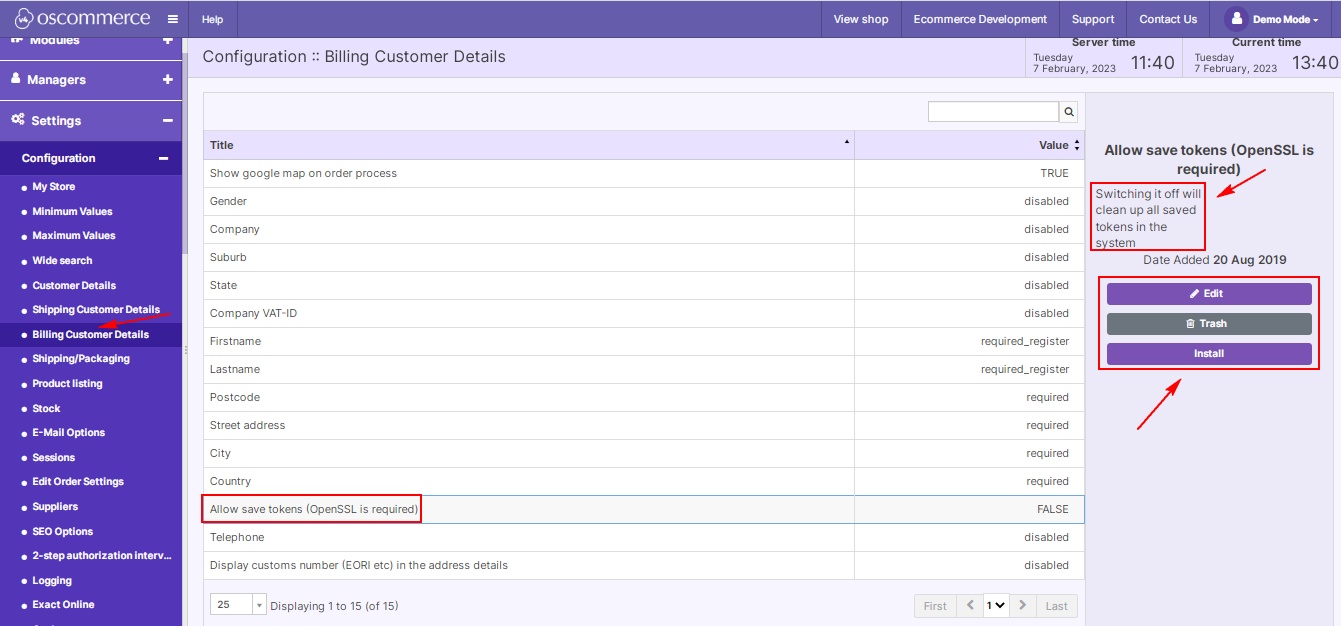Image resolution: width=1341 pixels, height=626 pixels.
Task: Go to Last page of results
Action: 1057,606
